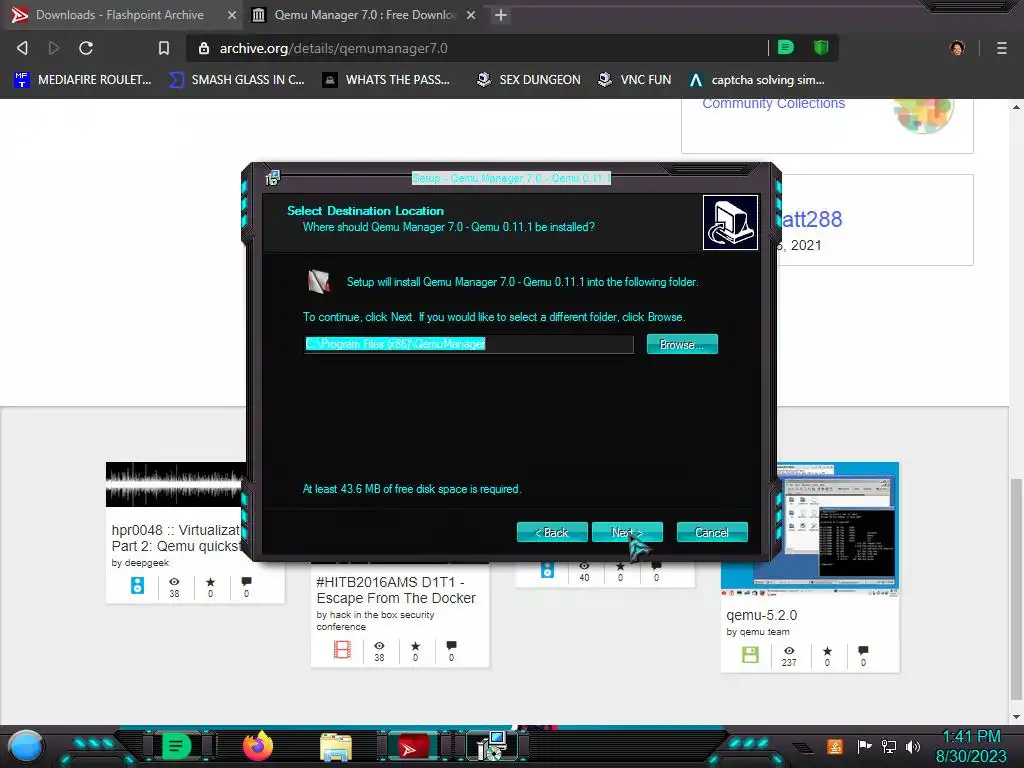Reload the archive.org page

[86, 48]
